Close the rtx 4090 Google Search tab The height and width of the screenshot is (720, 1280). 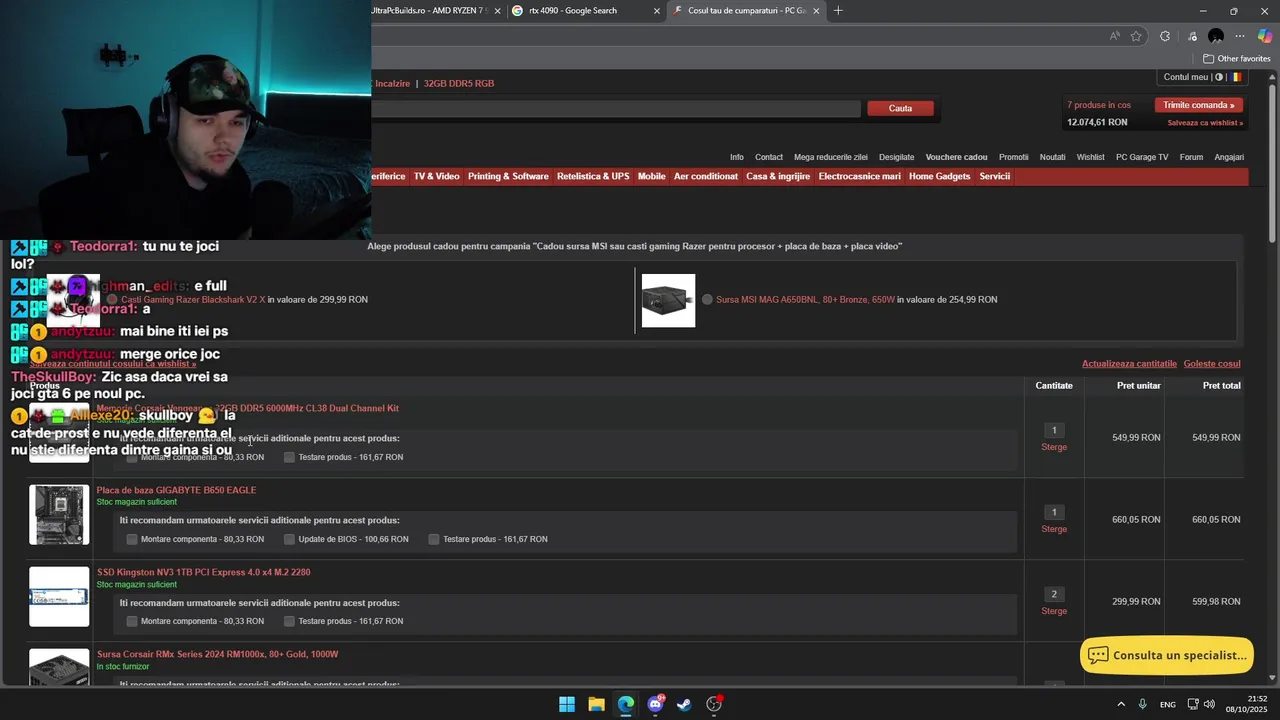(657, 11)
